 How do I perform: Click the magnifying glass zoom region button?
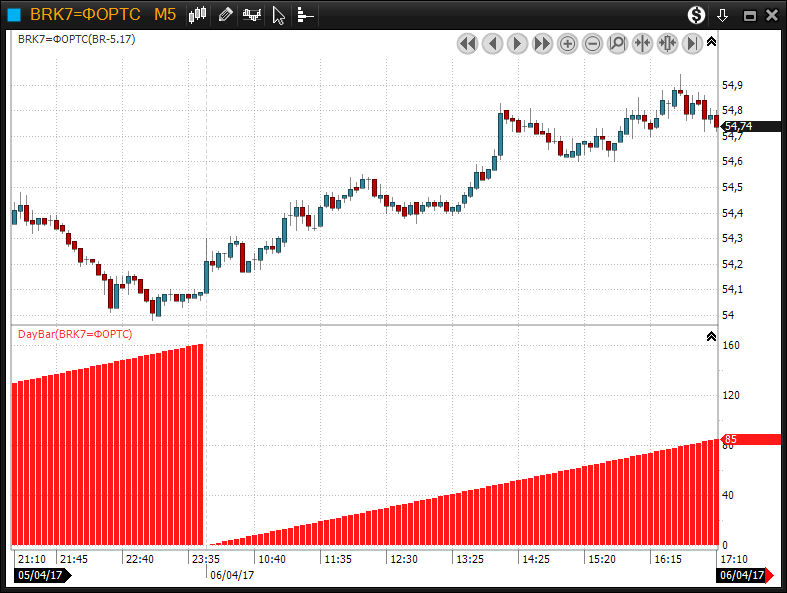(x=617, y=43)
